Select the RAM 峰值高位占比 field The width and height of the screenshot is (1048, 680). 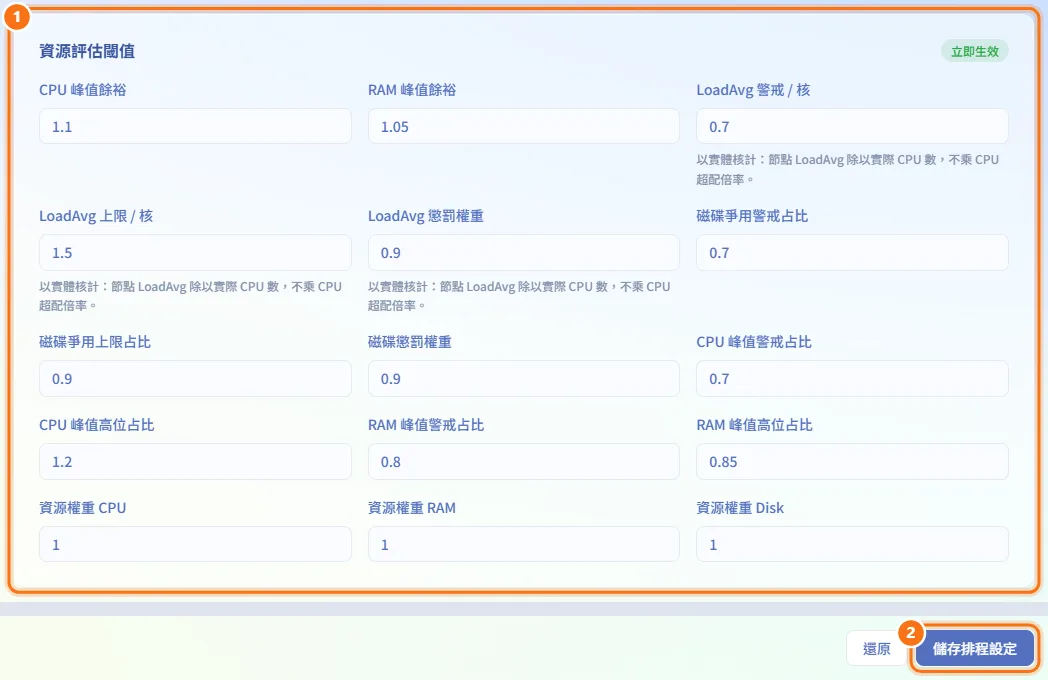click(852, 461)
